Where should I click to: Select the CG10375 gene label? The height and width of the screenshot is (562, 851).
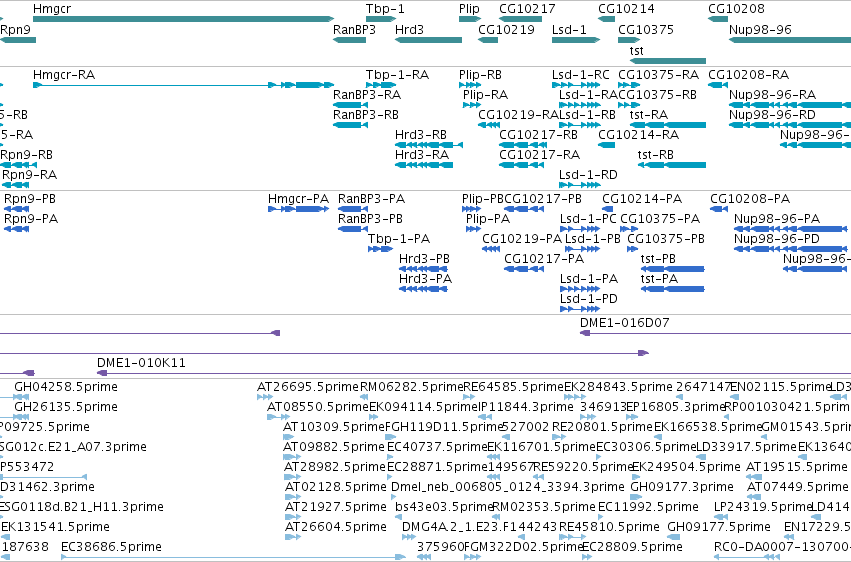(x=645, y=30)
